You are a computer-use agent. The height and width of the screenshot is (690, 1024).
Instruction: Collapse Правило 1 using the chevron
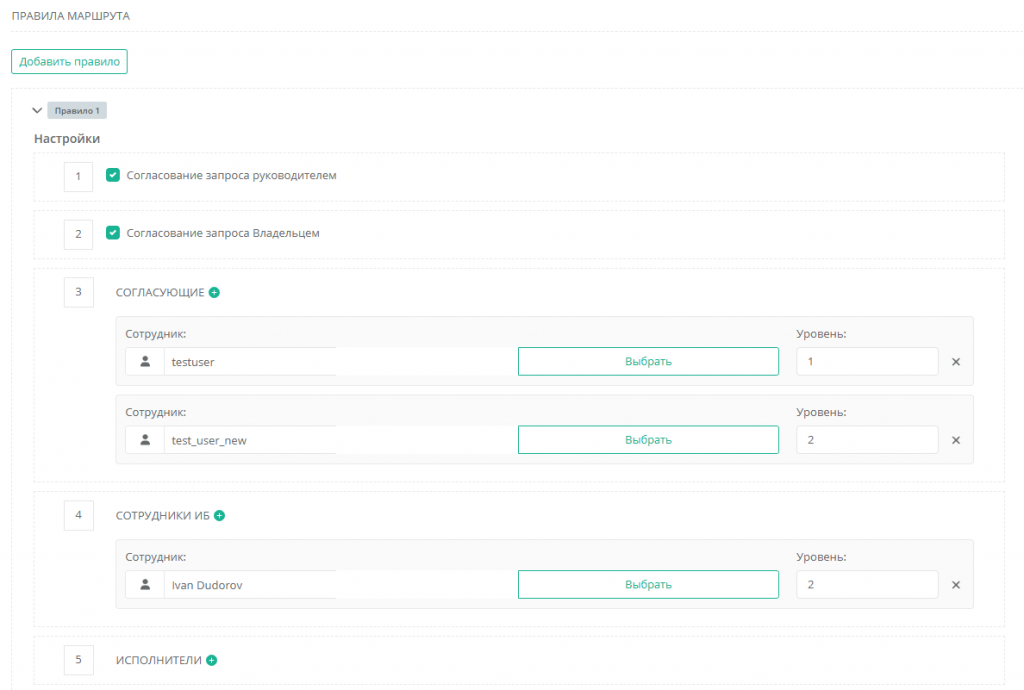38,111
